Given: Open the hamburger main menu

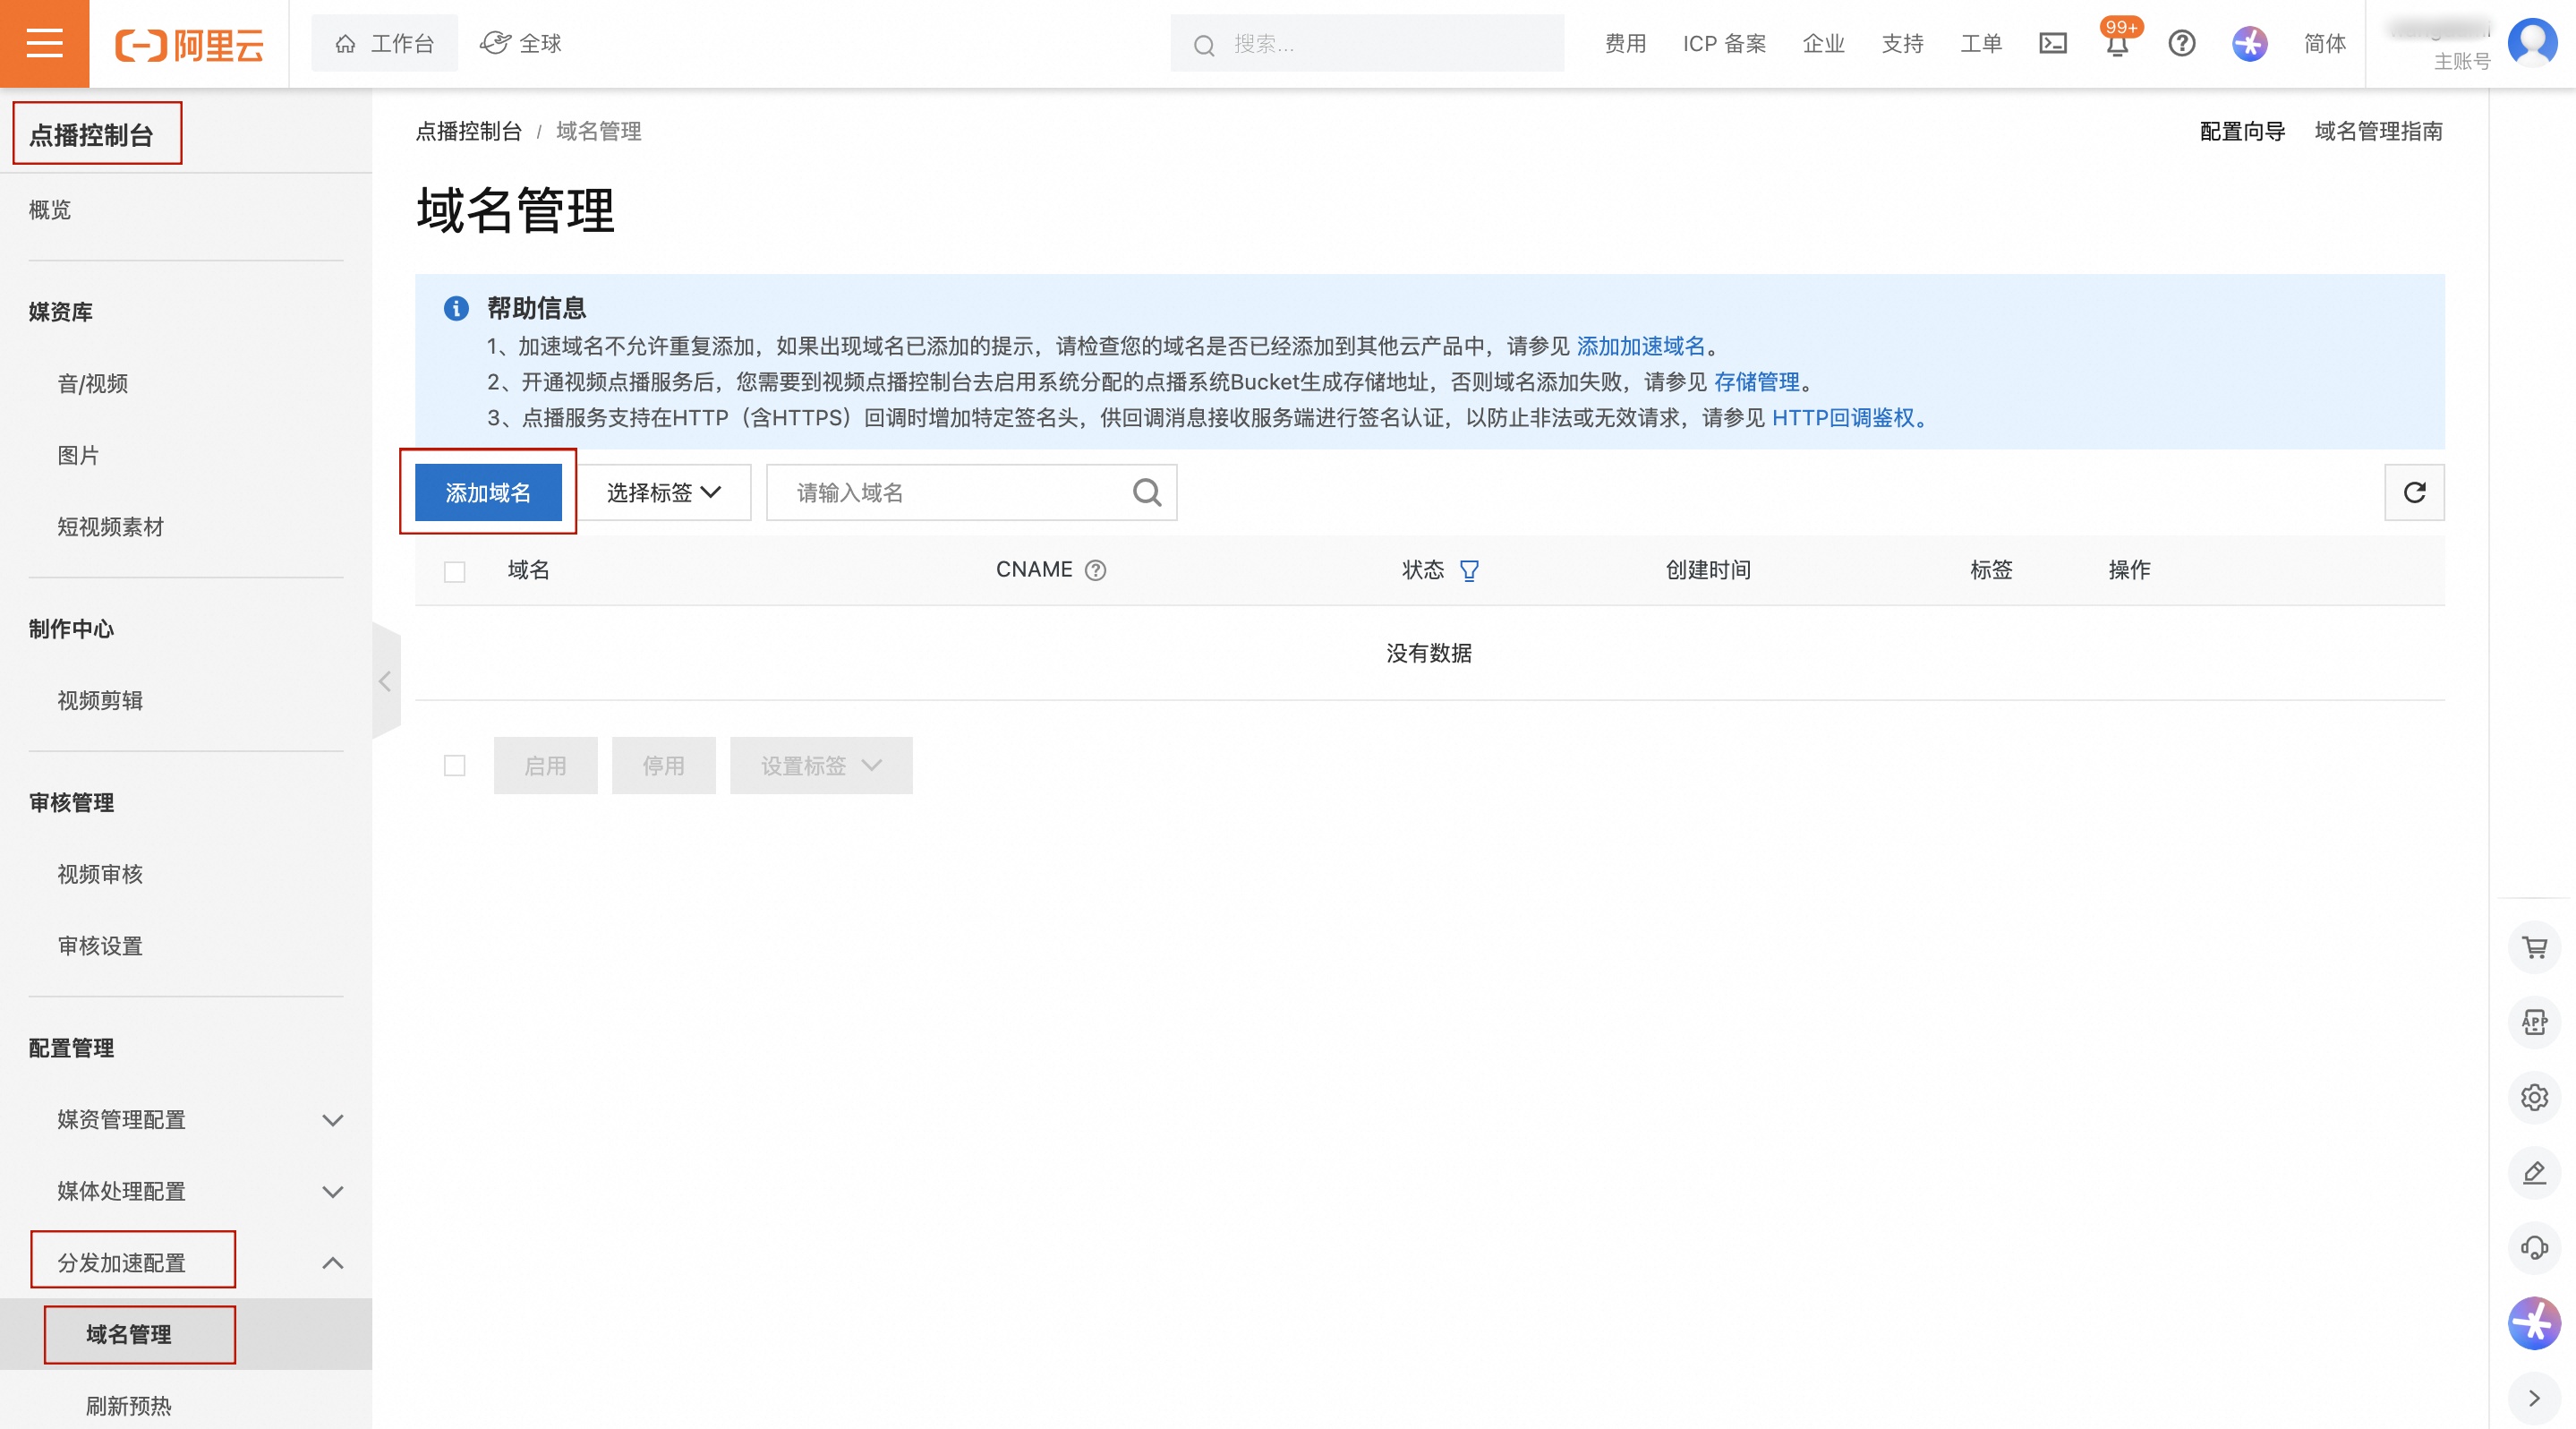Looking at the screenshot, I should [44, 43].
